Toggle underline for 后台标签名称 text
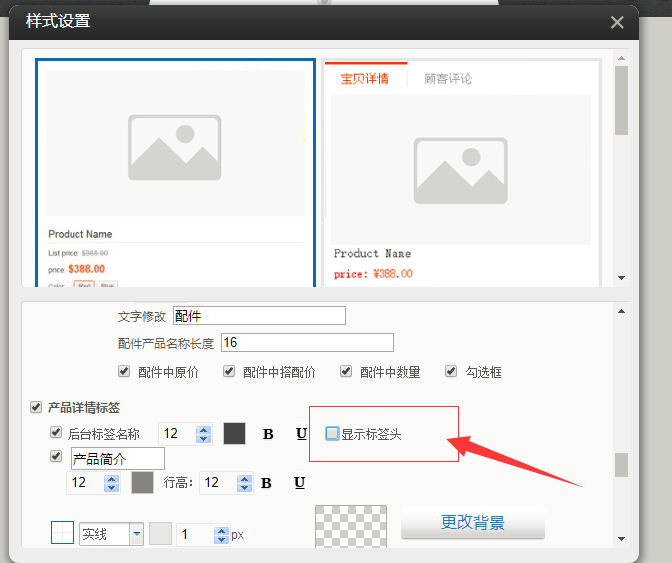Viewport: 672px width, 563px height. pyautogui.click(x=300, y=434)
